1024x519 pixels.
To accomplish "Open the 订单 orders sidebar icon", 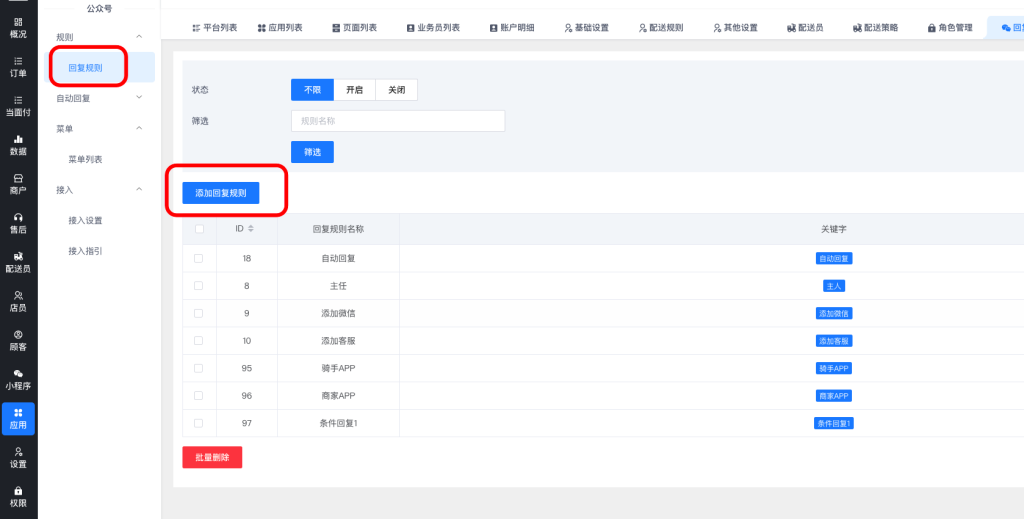I will coord(18,66).
